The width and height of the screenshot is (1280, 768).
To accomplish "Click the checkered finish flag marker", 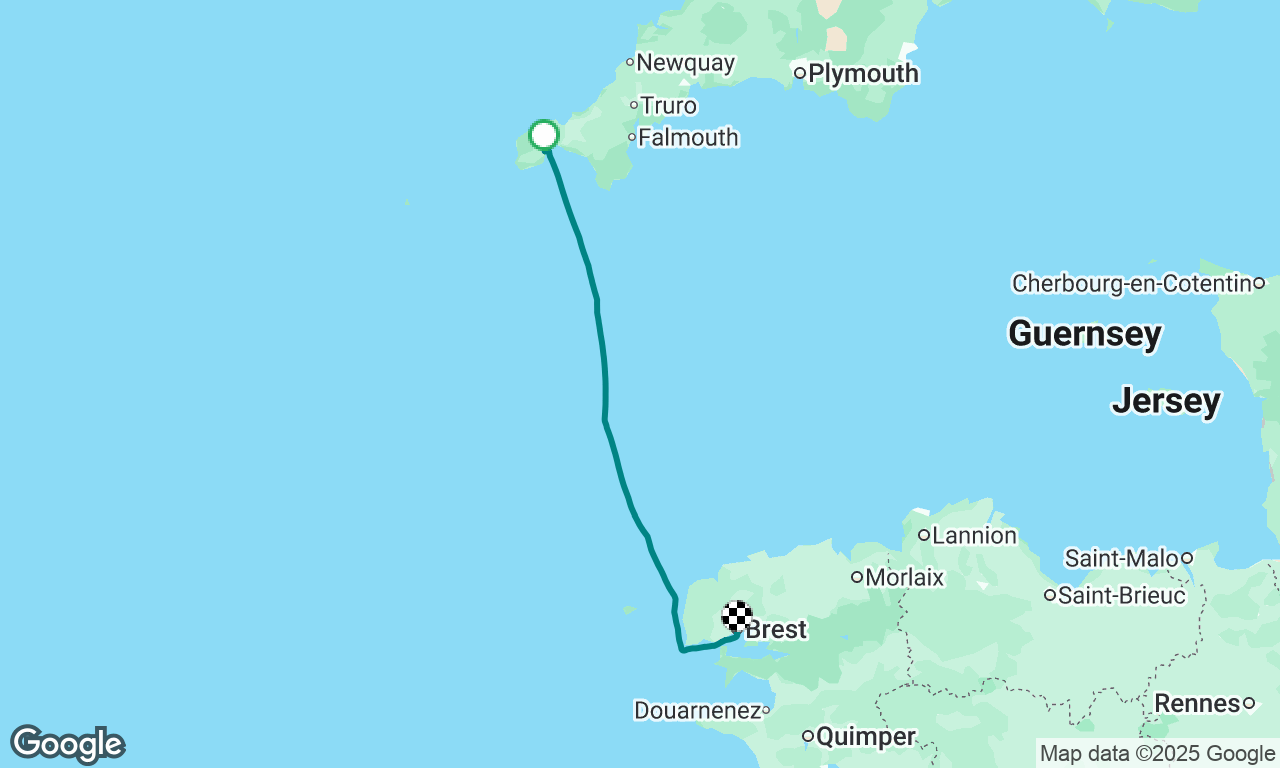I will (x=737, y=616).
